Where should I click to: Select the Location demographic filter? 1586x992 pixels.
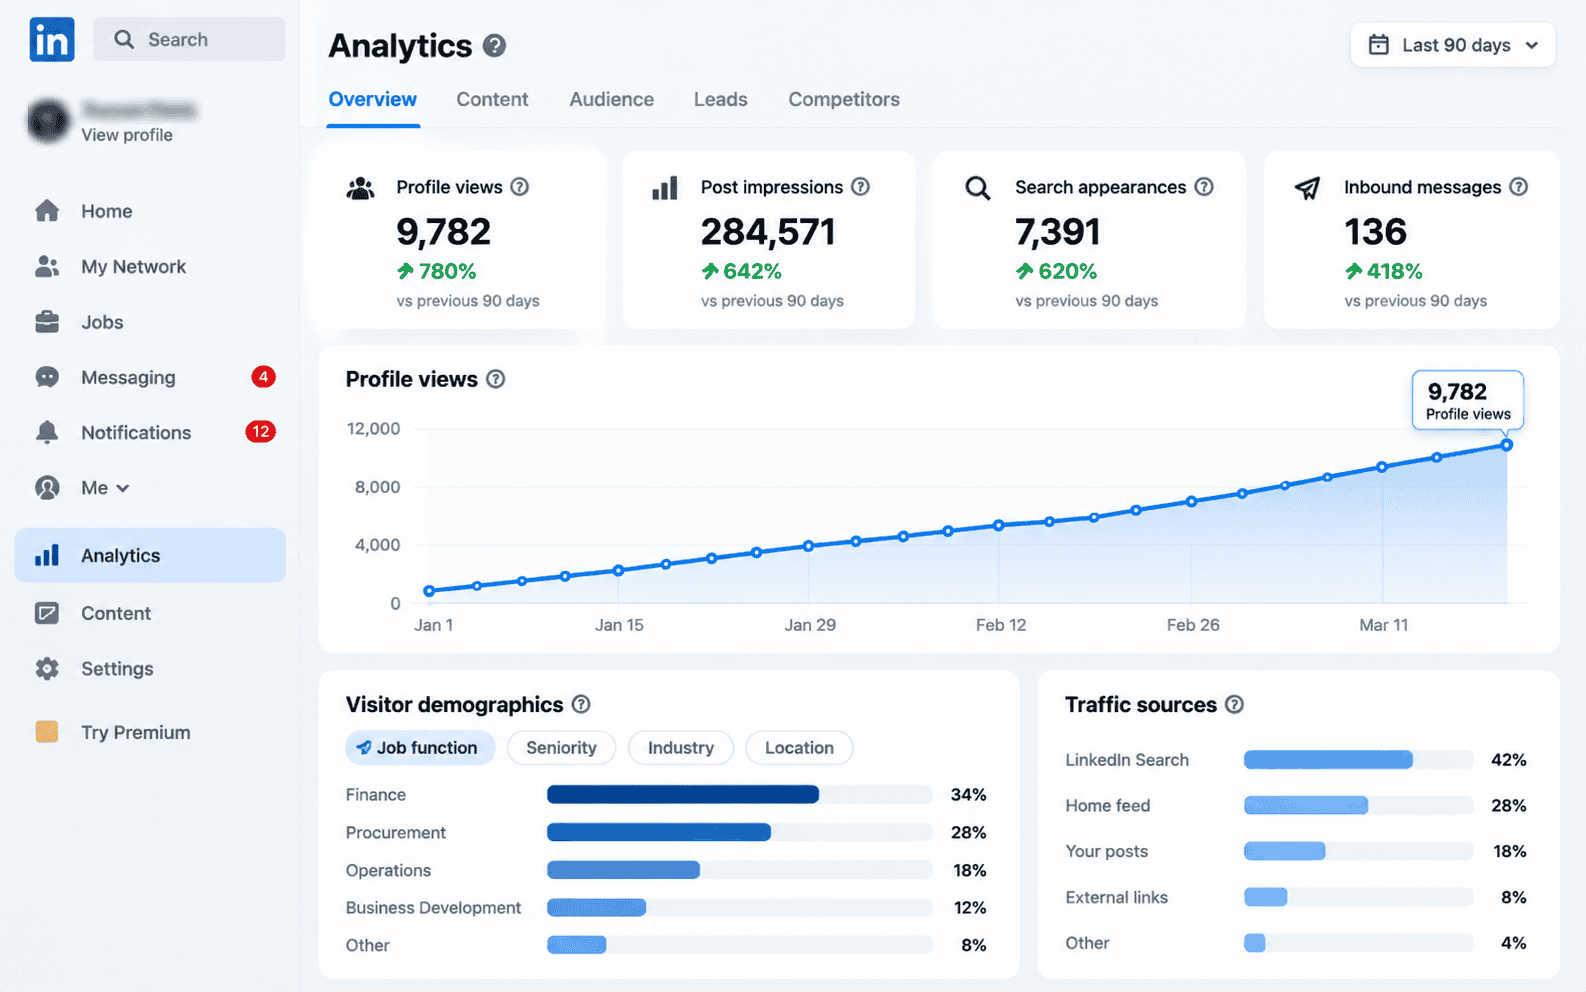tap(799, 747)
